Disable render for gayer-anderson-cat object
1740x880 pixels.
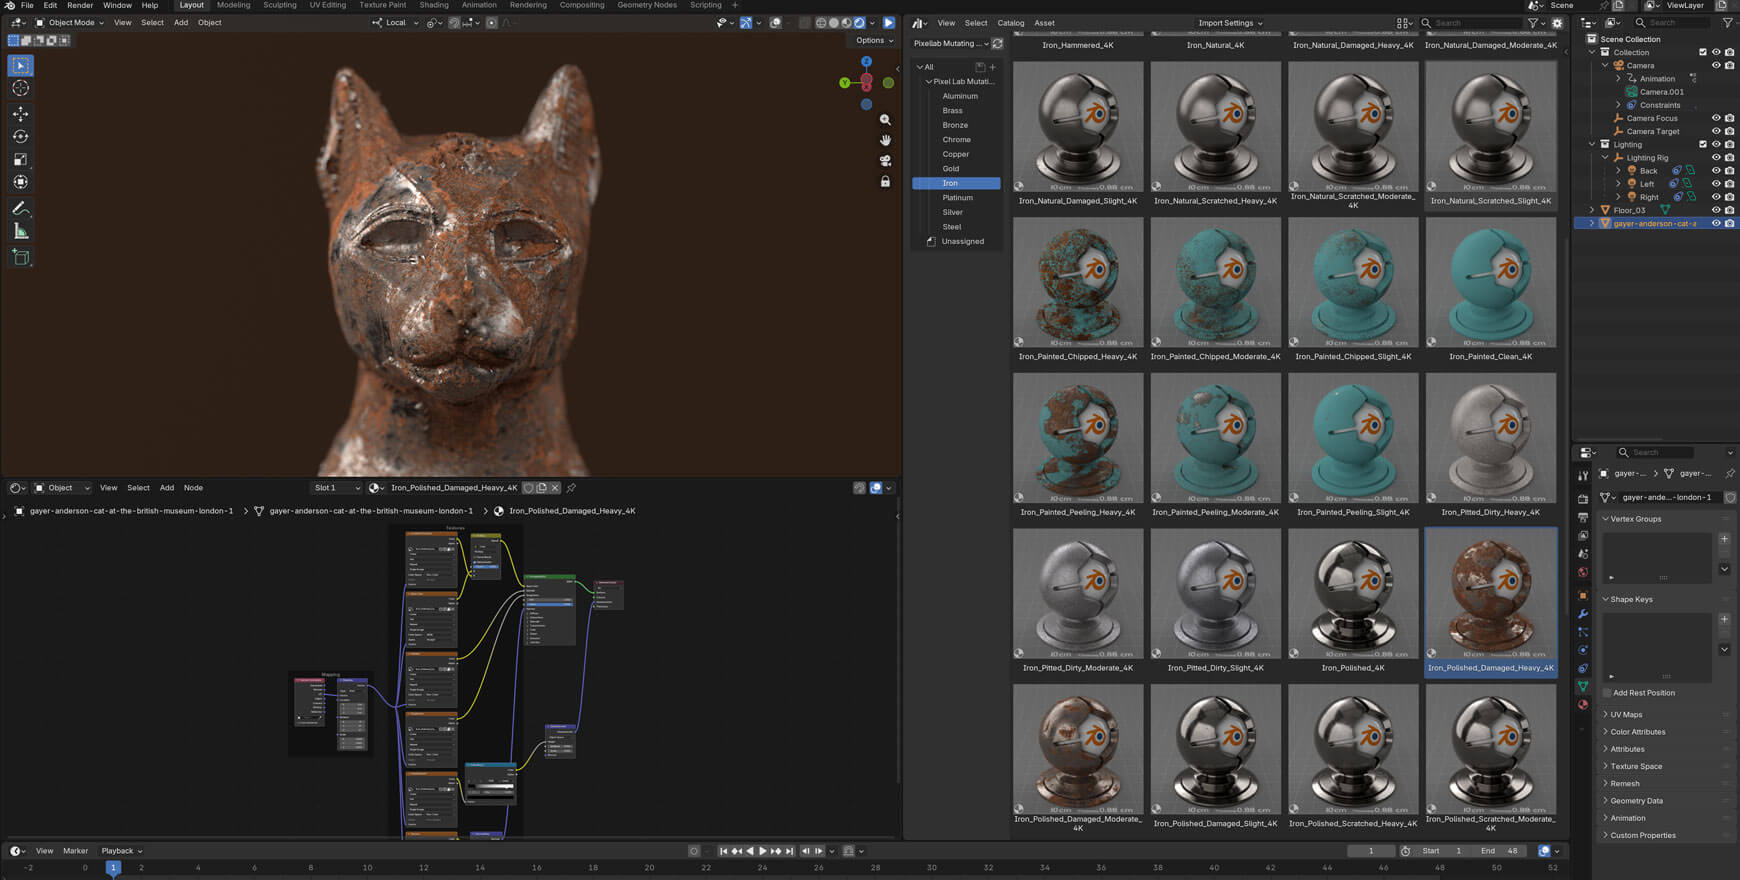[1730, 223]
